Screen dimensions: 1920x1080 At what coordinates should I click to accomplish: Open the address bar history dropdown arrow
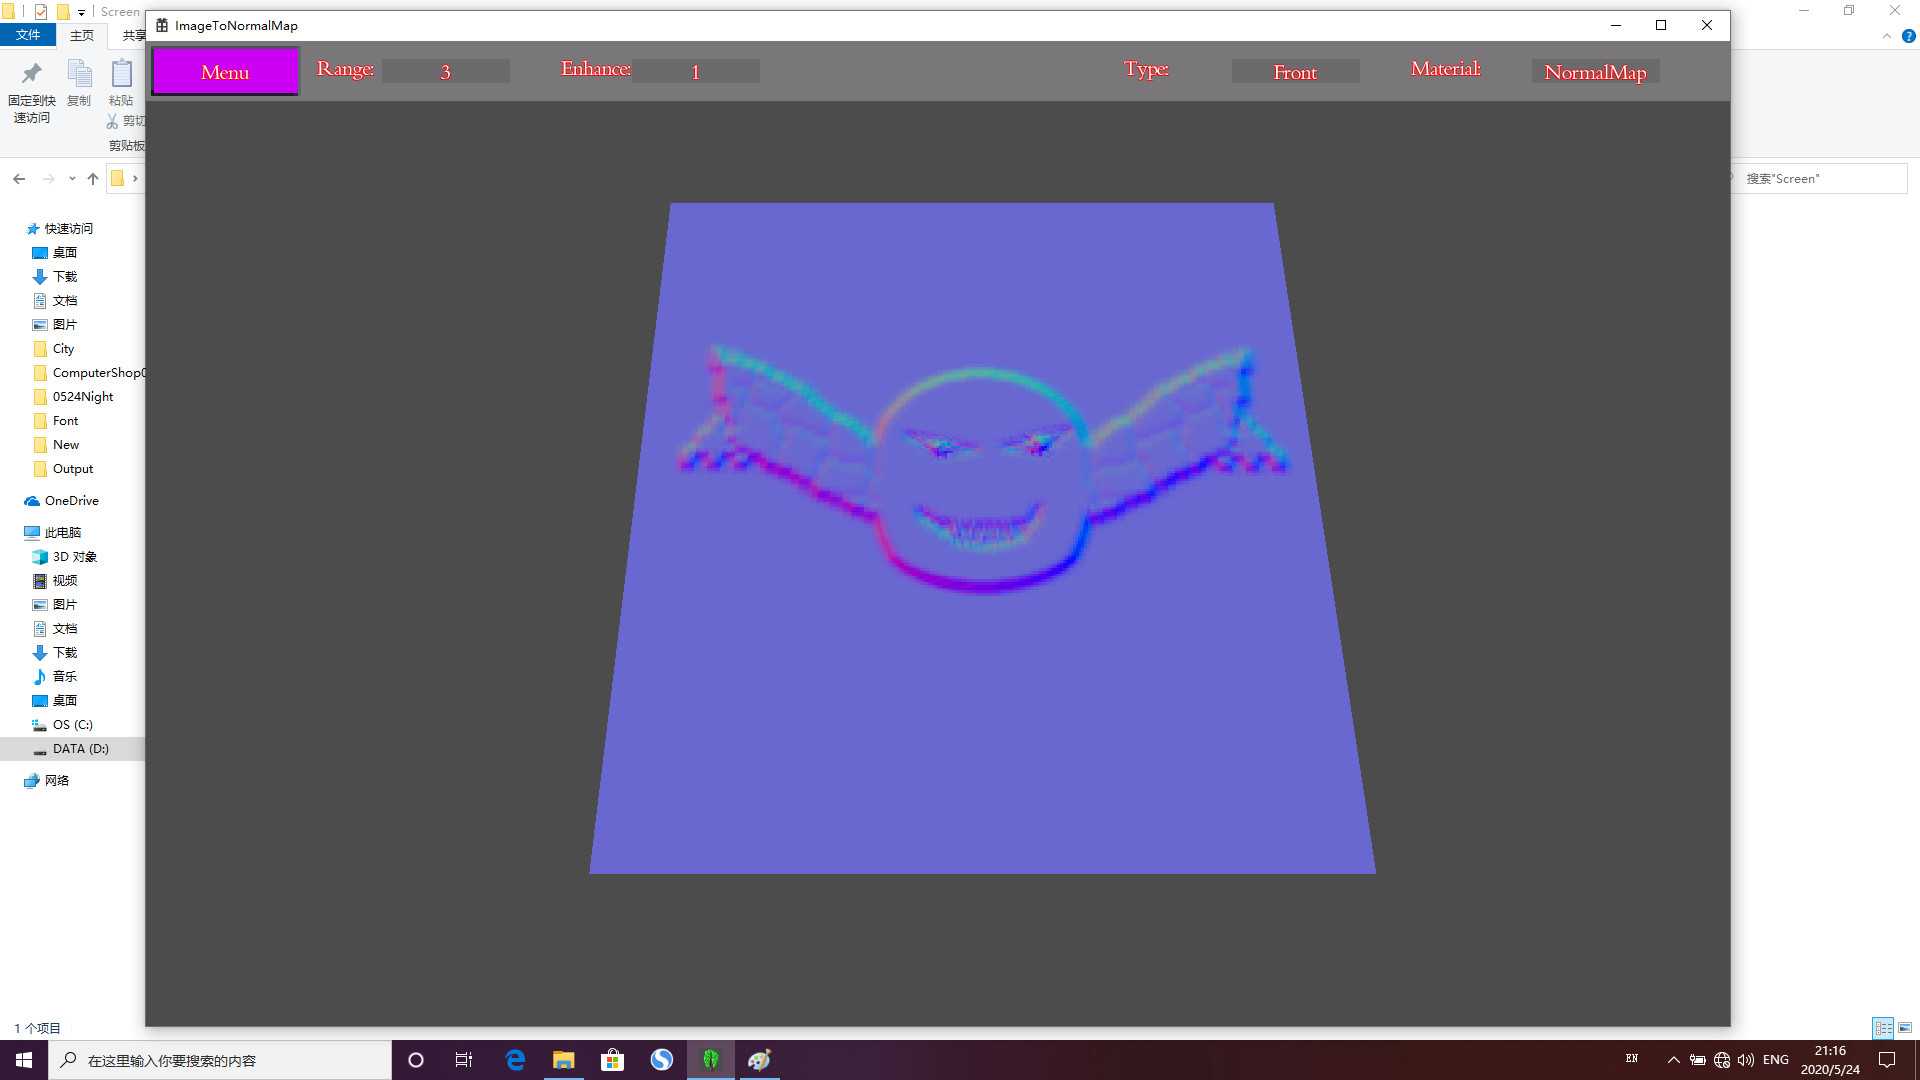pyautogui.click(x=71, y=178)
